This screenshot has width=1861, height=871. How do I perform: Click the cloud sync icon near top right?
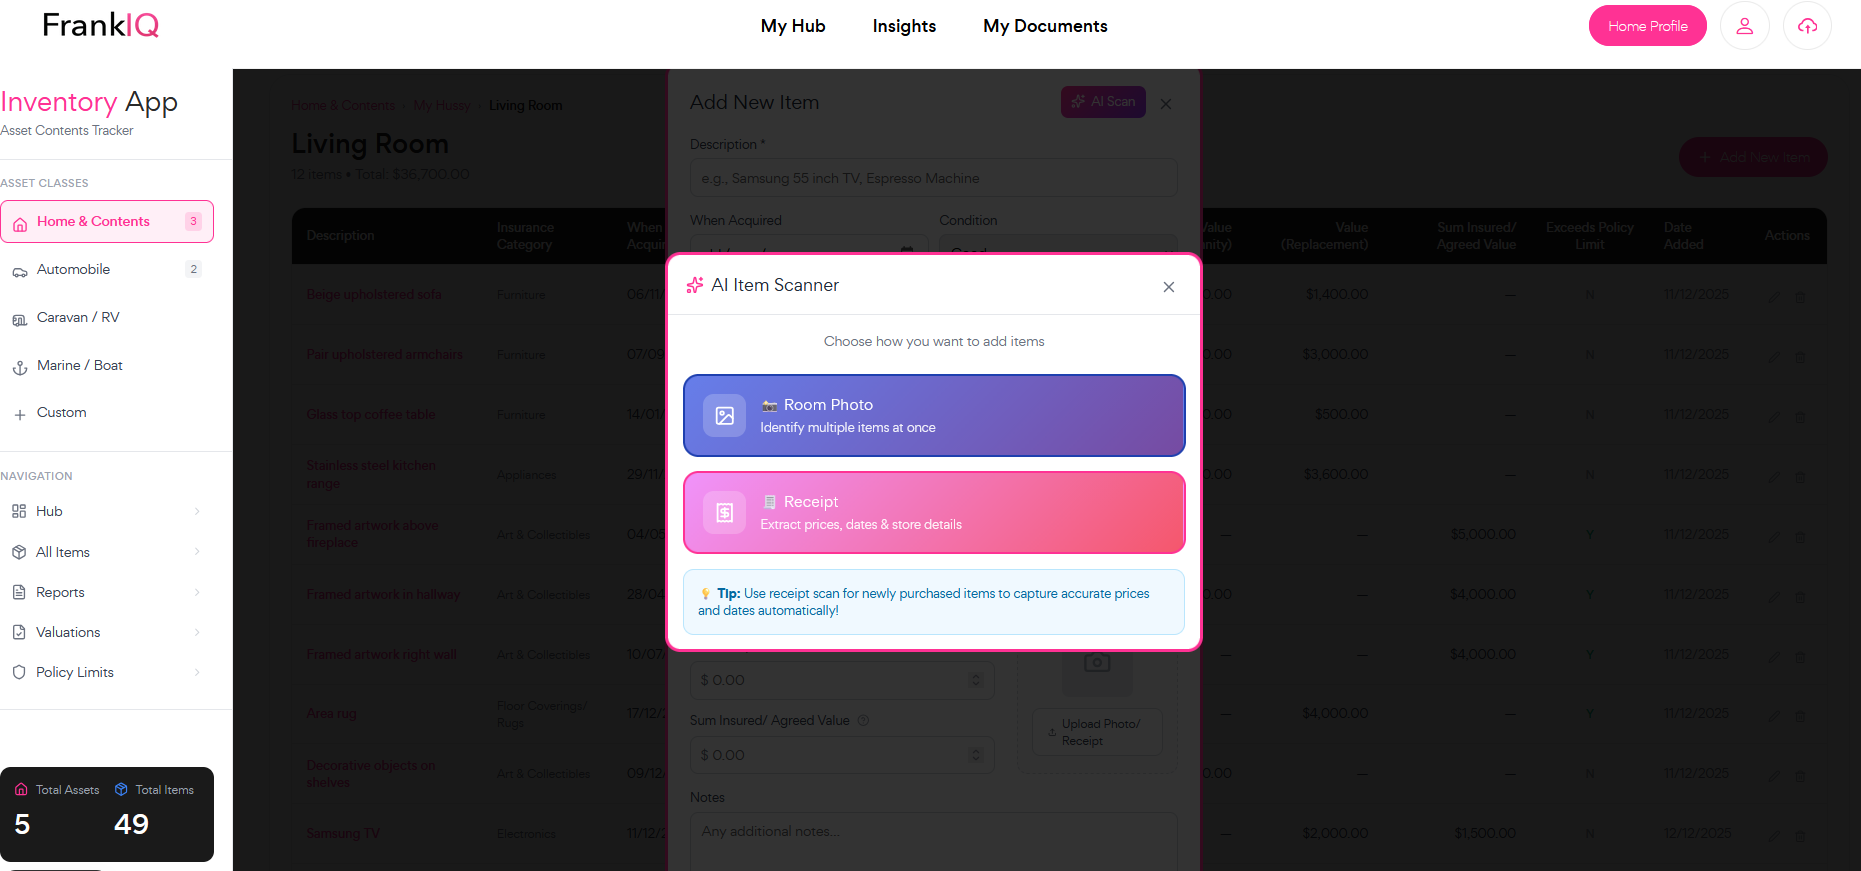click(x=1807, y=25)
